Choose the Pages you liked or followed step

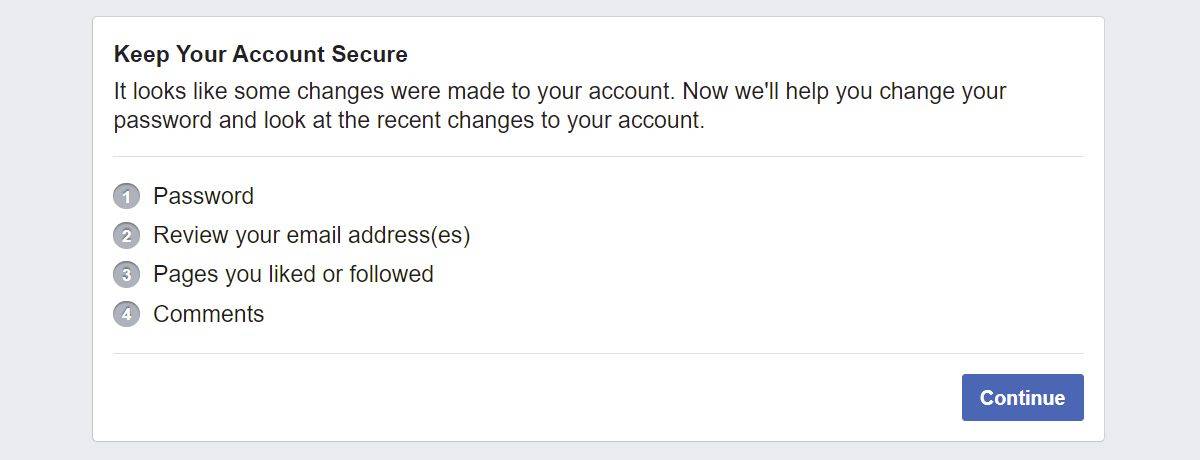click(293, 275)
